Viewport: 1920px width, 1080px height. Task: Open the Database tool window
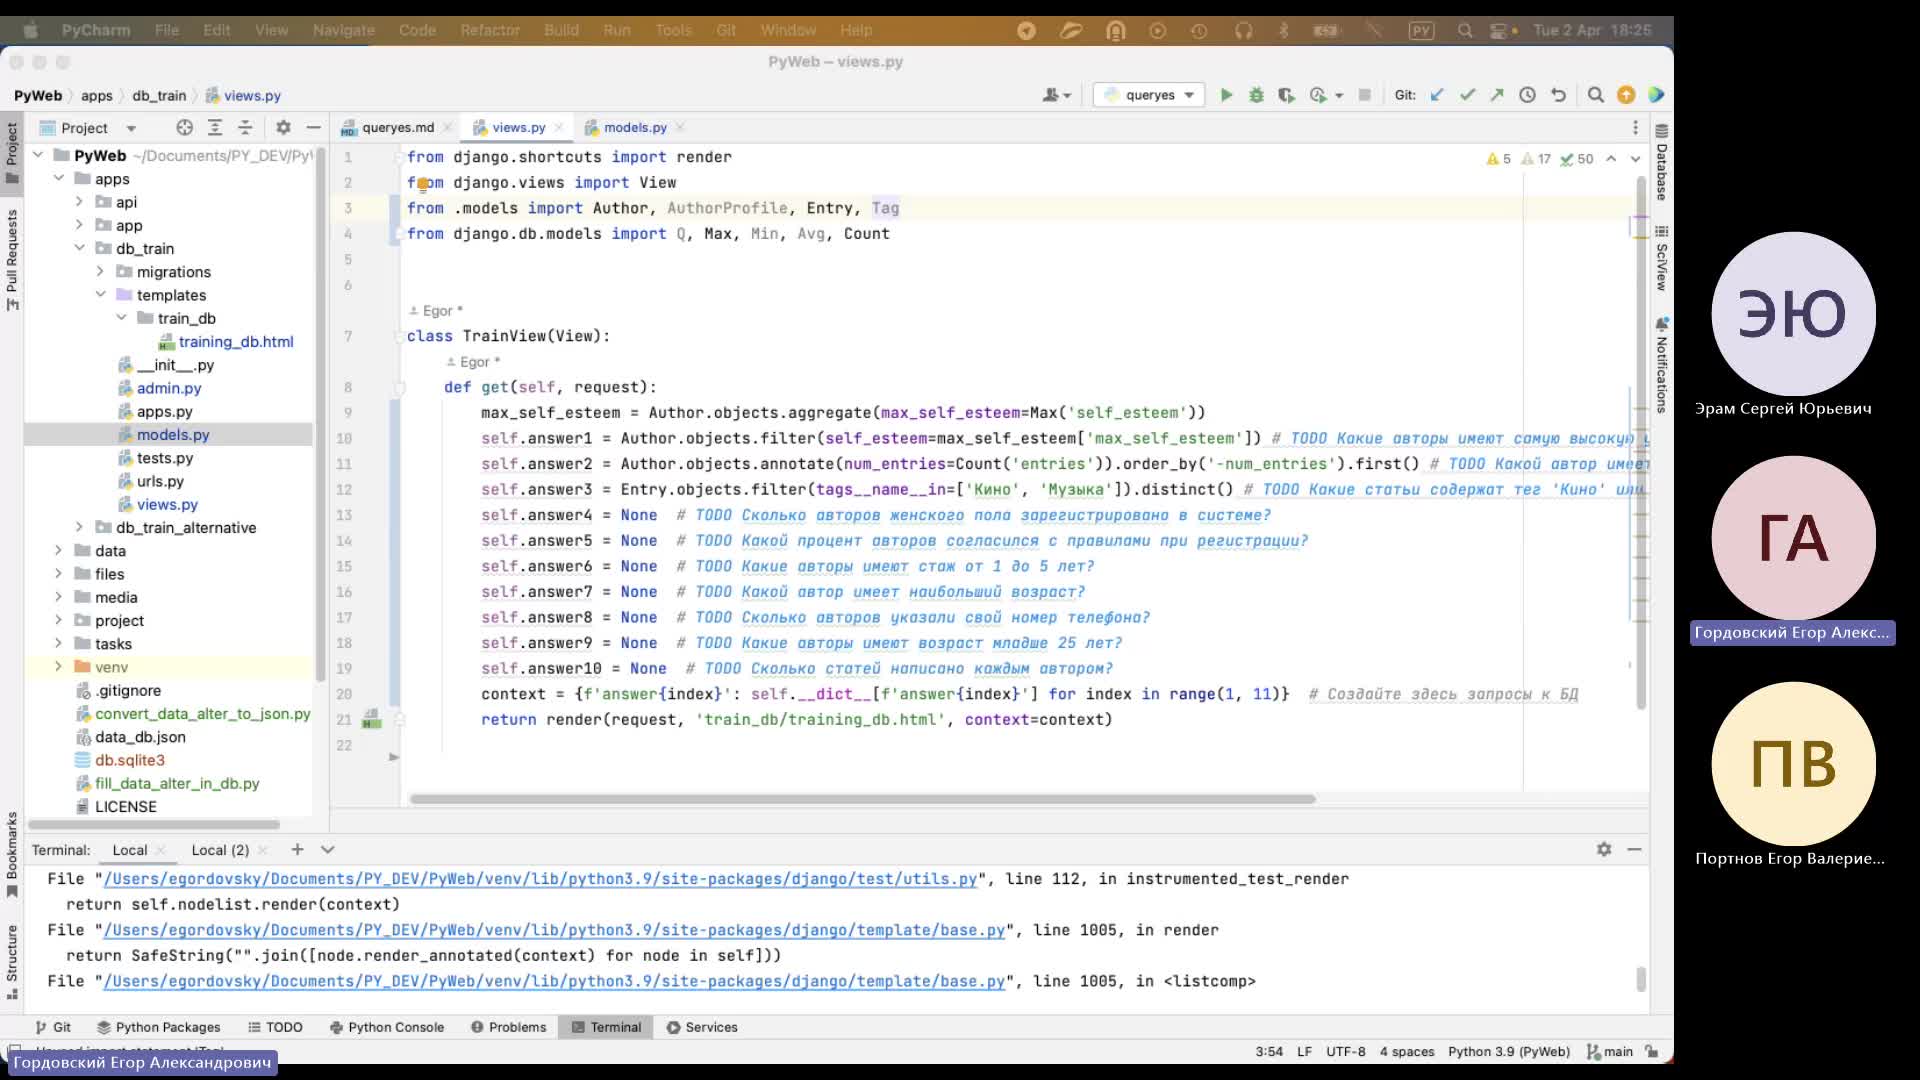tap(1661, 163)
